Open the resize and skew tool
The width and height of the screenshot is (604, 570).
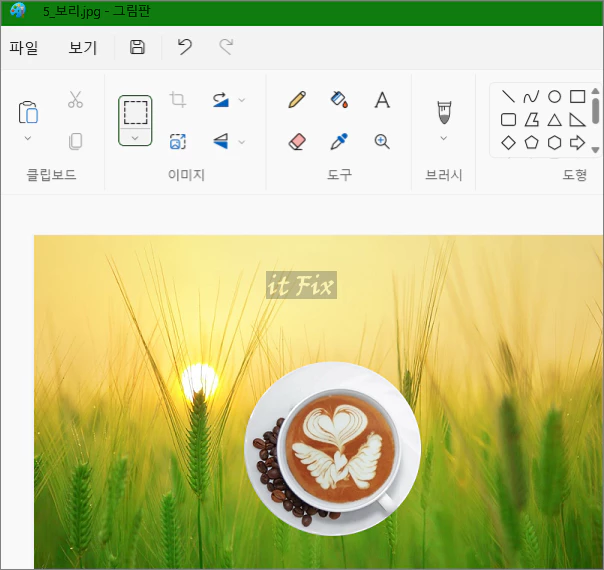tap(178, 142)
